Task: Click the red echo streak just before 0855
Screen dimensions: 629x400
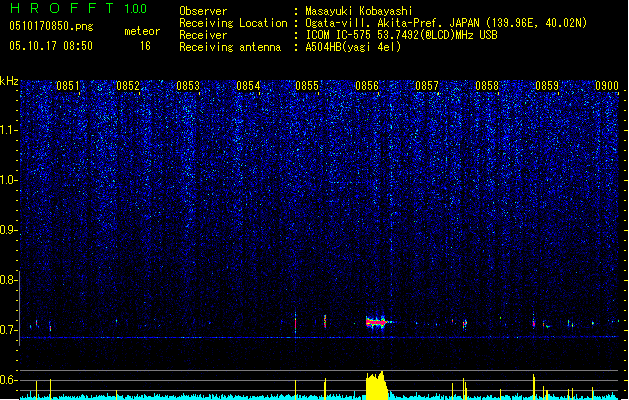Action: pyautogui.click(x=296, y=323)
